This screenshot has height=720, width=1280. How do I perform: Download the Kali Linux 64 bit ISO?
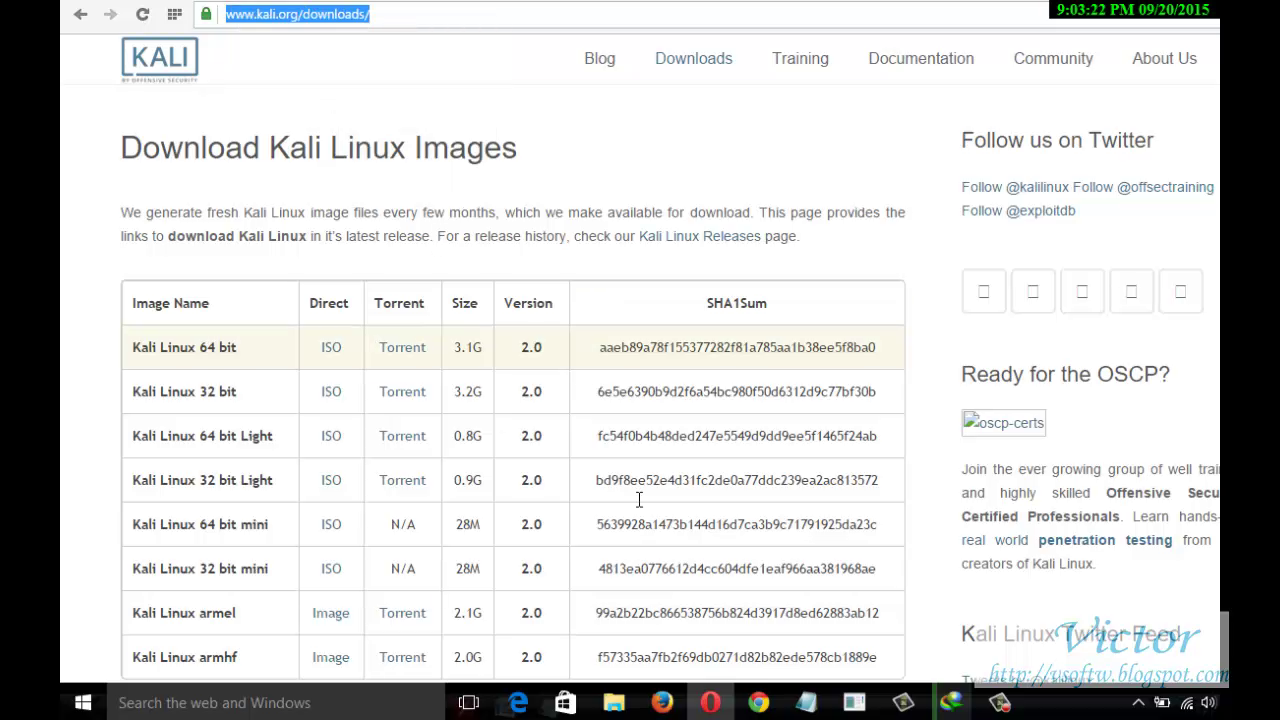(331, 347)
